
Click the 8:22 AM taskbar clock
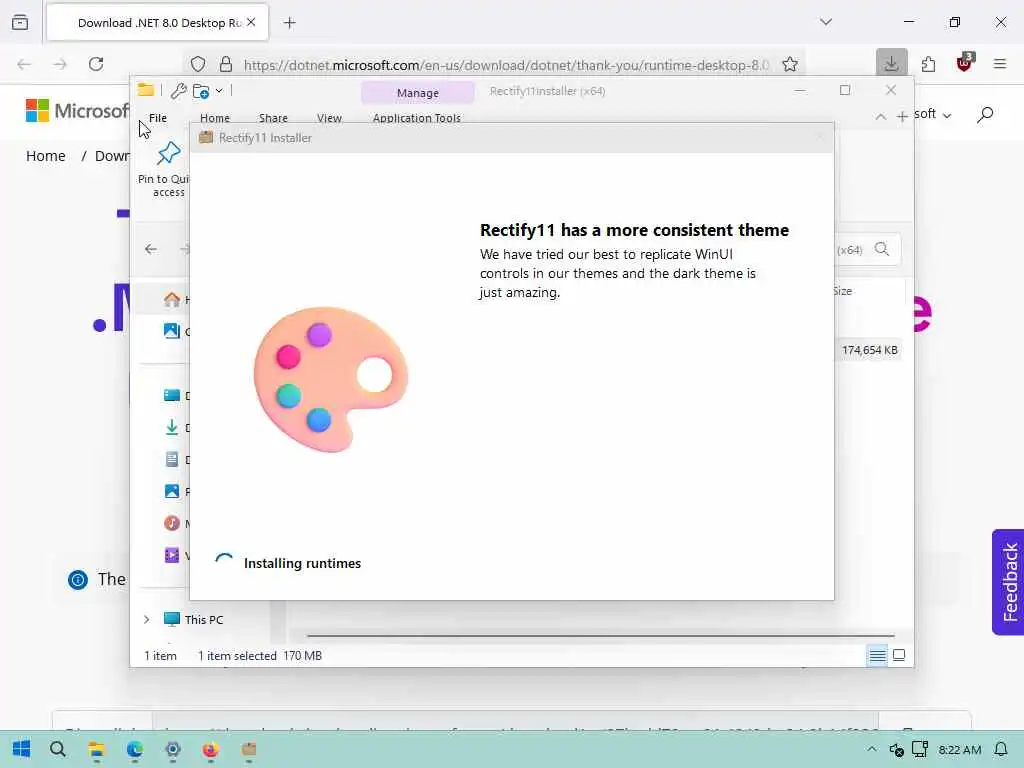(x=959, y=750)
